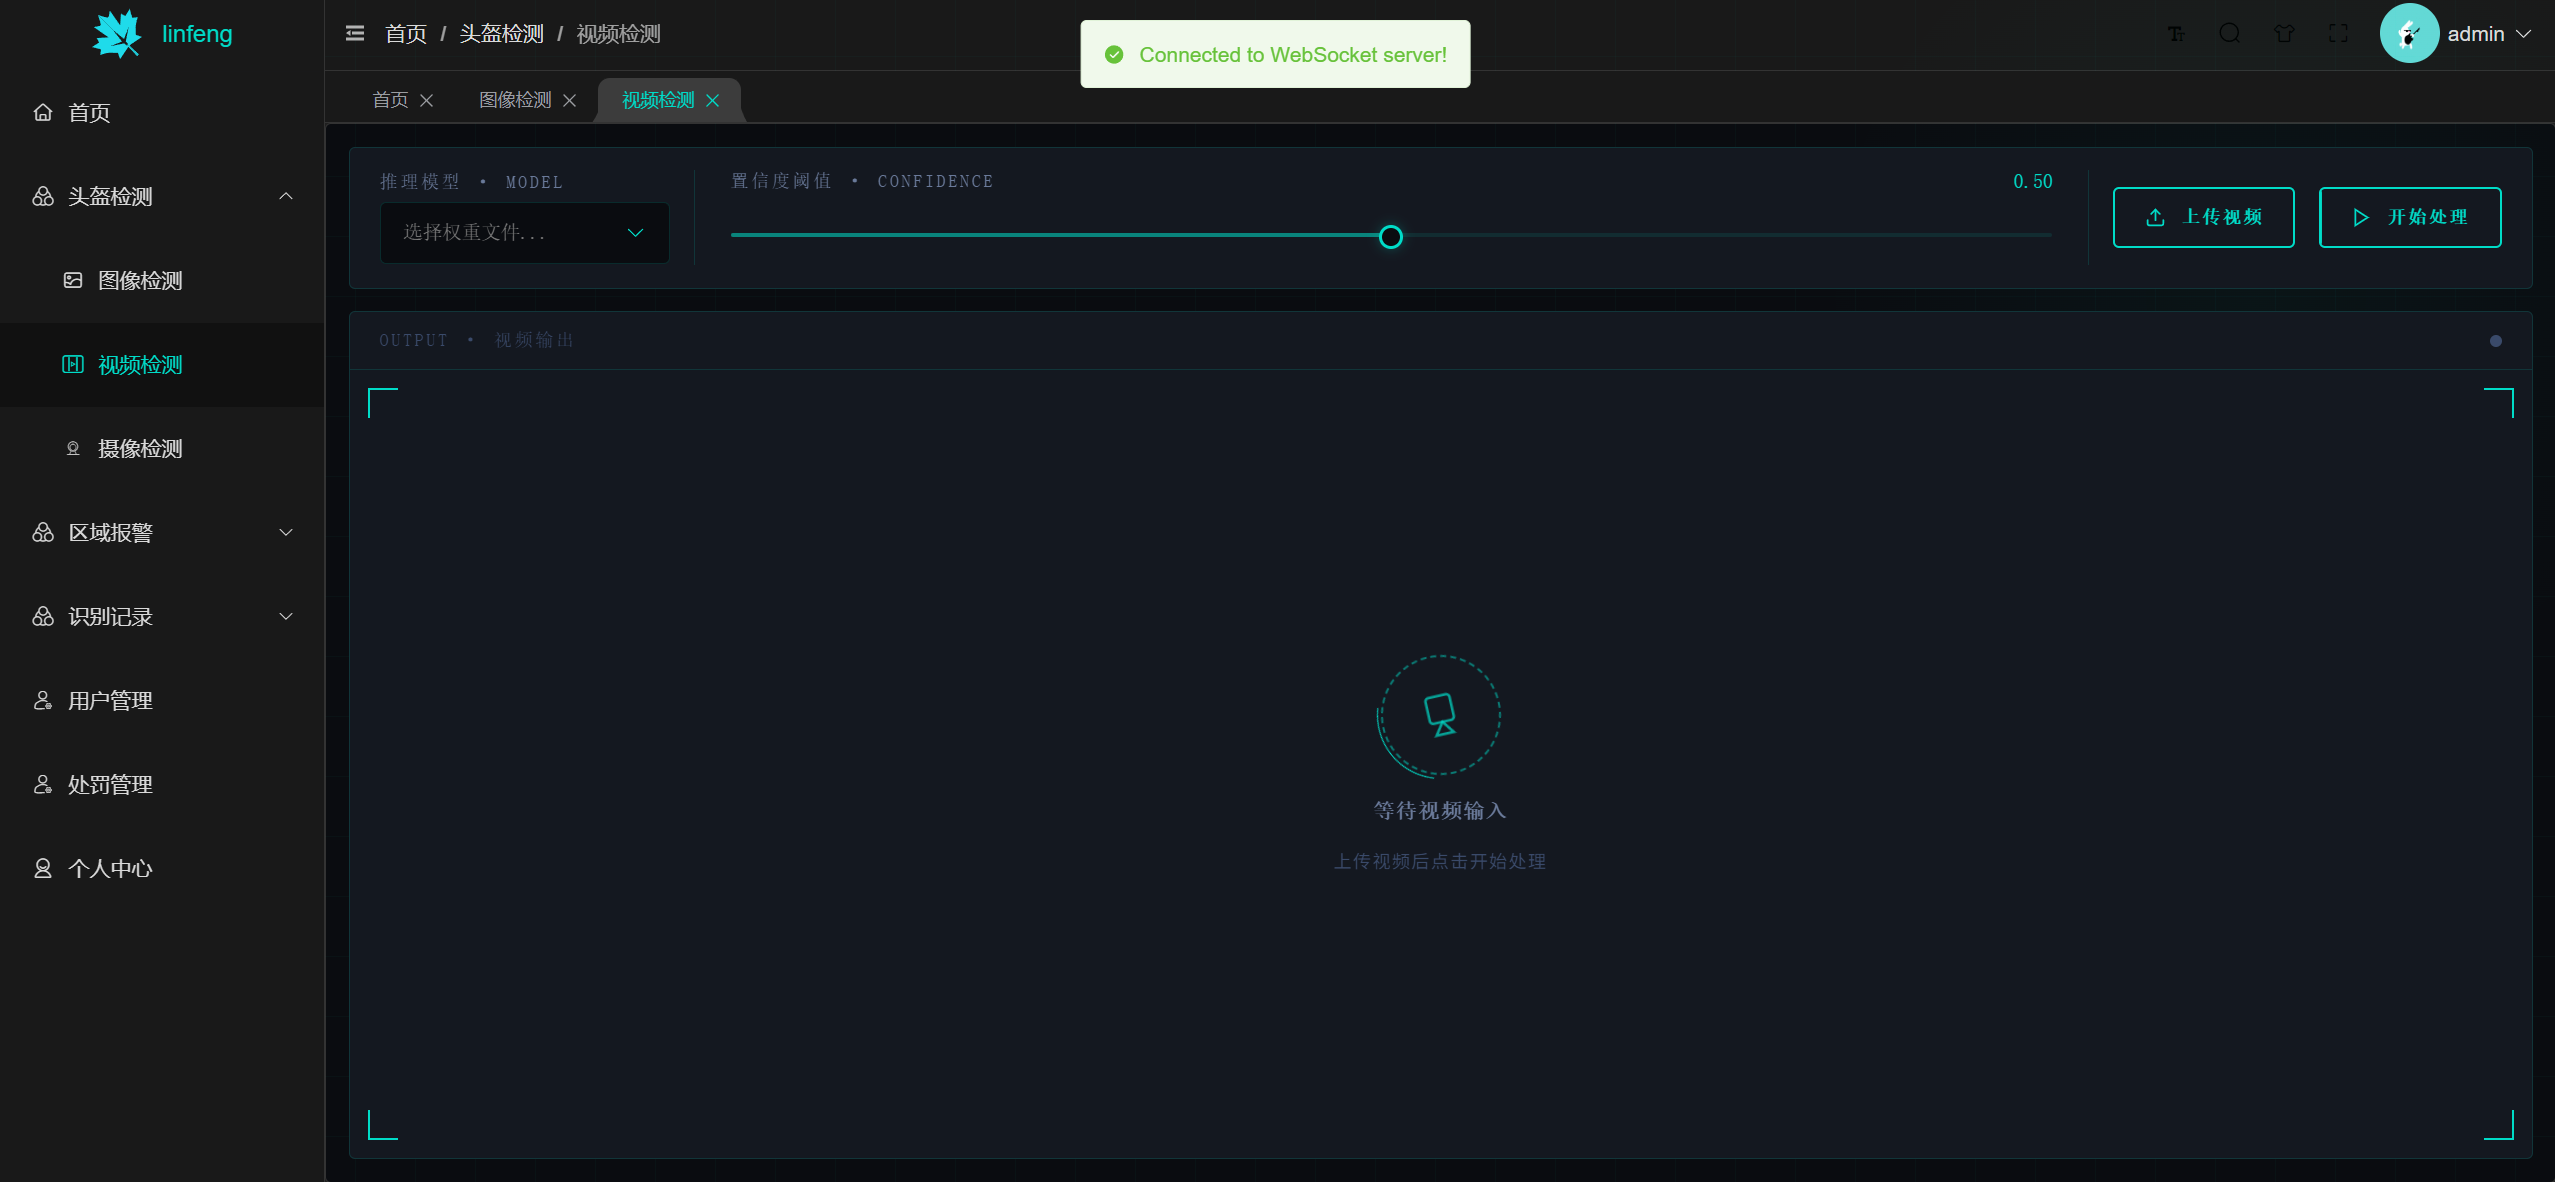
Task: Switch to the 首页 tab
Action: click(390, 100)
